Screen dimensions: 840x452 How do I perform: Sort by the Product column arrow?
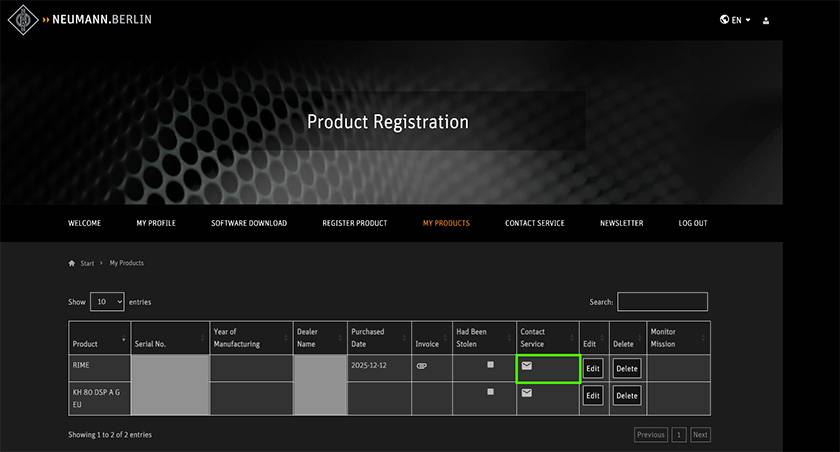[123, 338]
